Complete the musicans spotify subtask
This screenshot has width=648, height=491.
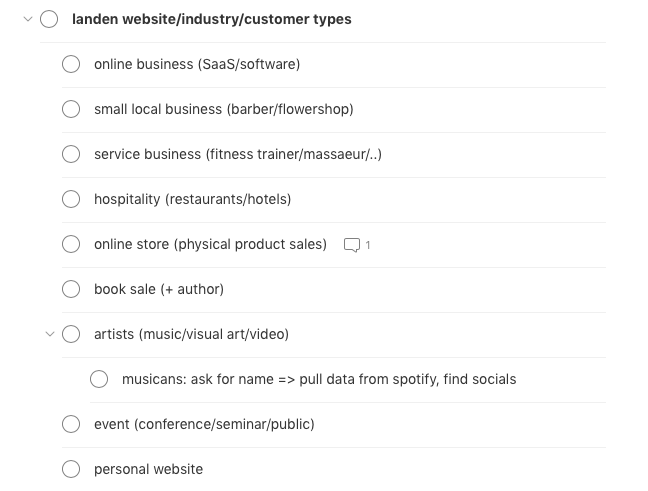[x=99, y=379]
